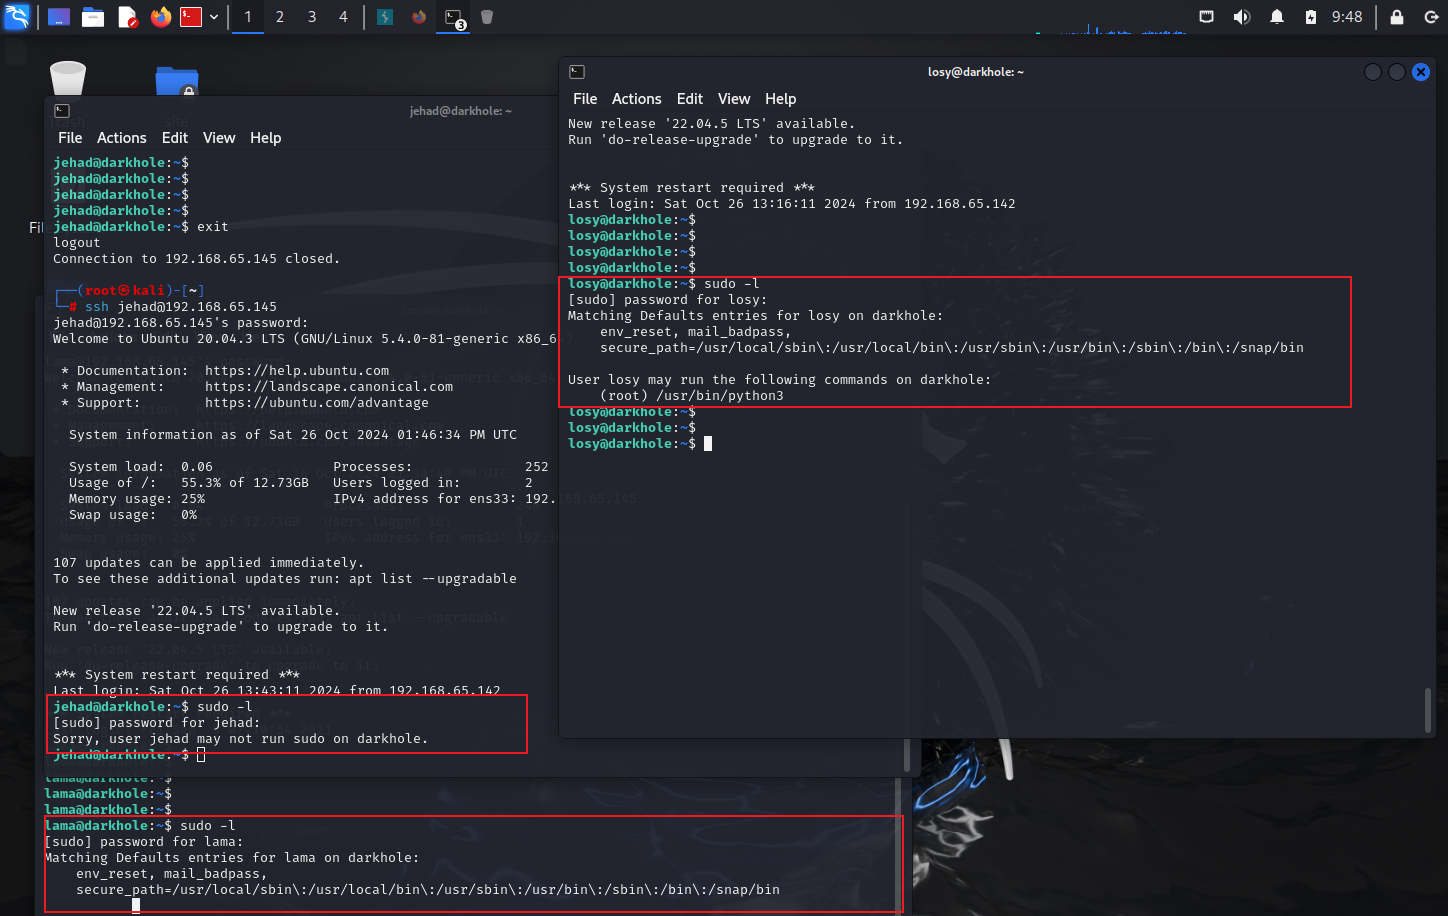
Task: Open Edit menu in jehad@darkhole terminal
Action: [175, 138]
